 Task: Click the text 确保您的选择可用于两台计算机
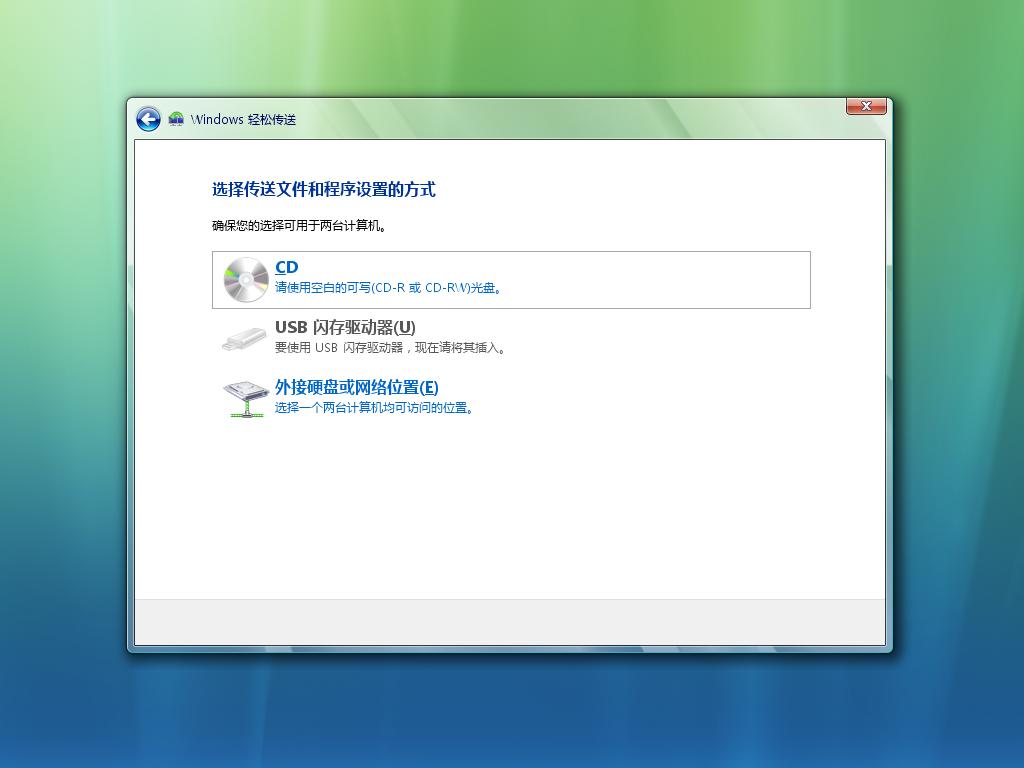[299, 226]
